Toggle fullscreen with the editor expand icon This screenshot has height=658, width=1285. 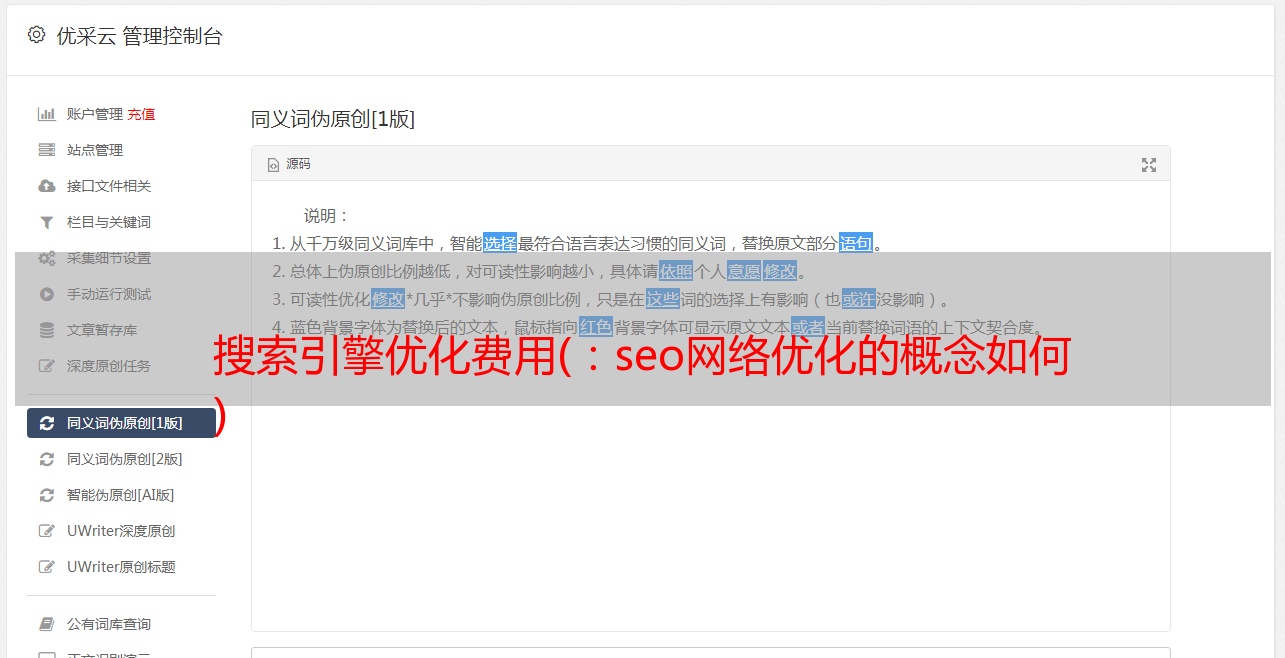(x=1149, y=165)
